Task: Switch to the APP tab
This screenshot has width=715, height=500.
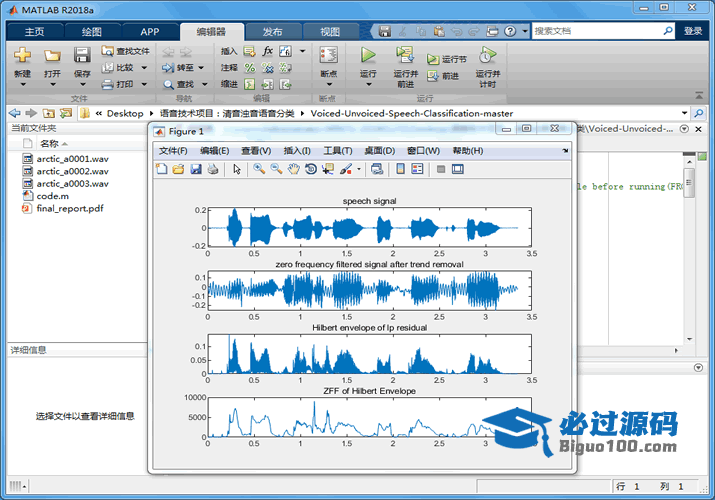Action: click(x=150, y=32)
